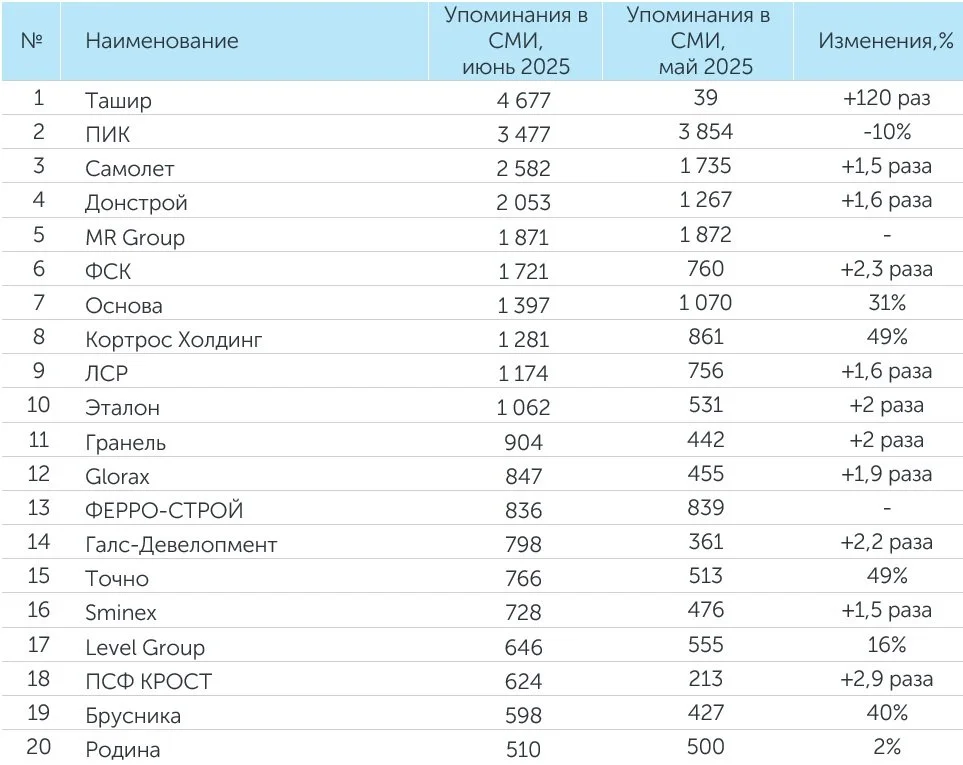Click the ПСФ КРОСТ row name

pos(149,682)
